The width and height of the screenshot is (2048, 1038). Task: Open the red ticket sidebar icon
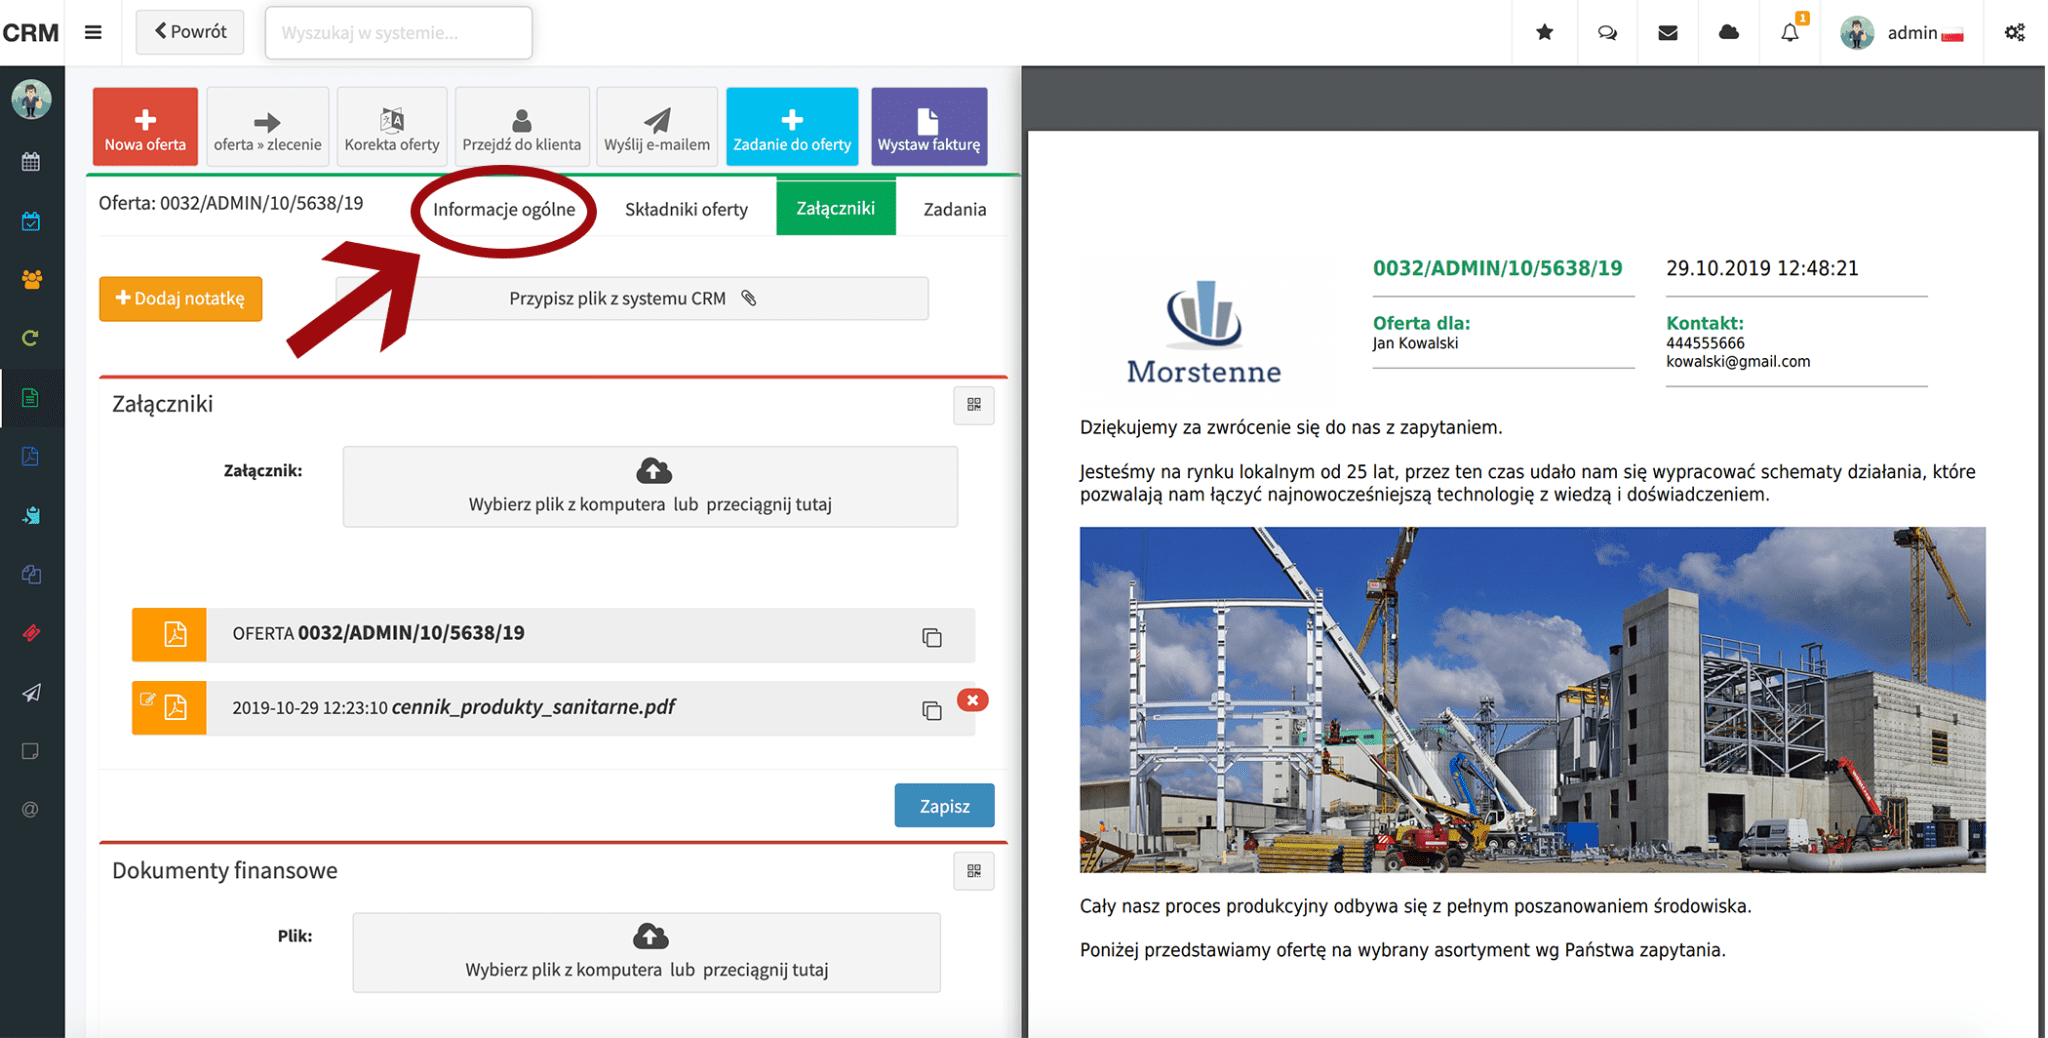(31, 633)
